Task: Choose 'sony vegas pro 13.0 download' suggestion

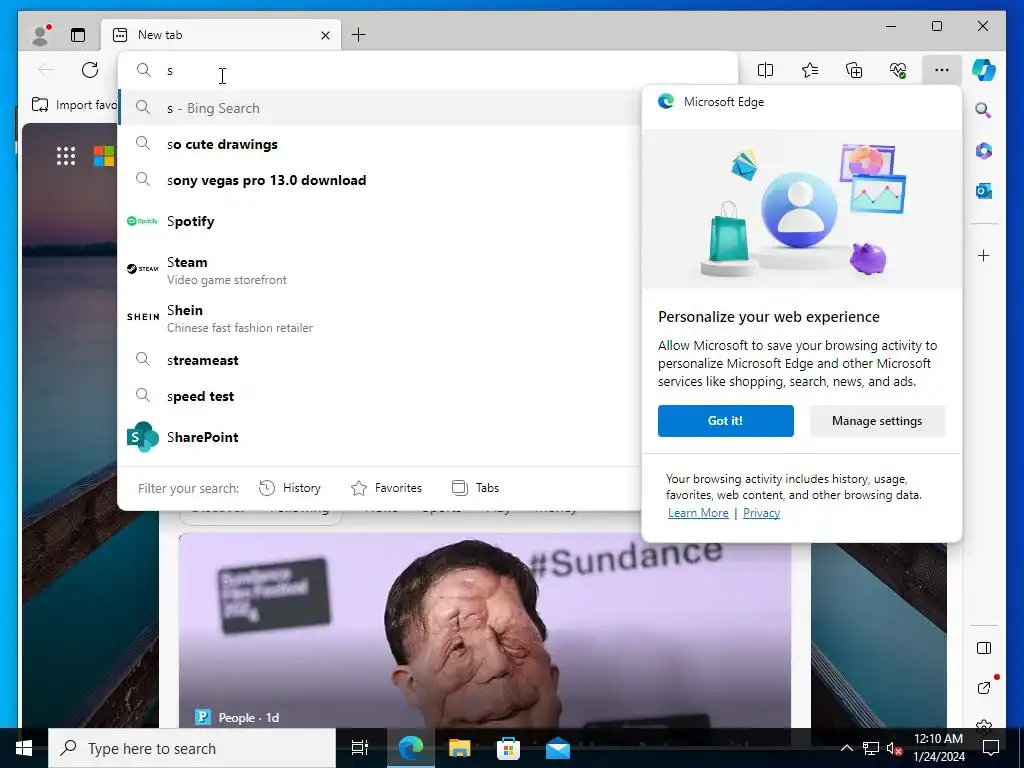Action: (379, 180)
